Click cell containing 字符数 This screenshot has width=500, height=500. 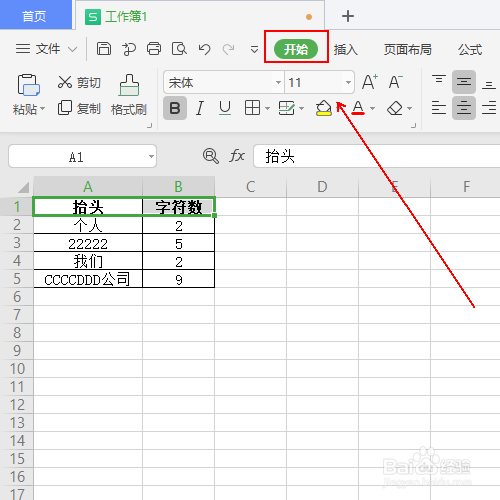[x=179, y=207]
